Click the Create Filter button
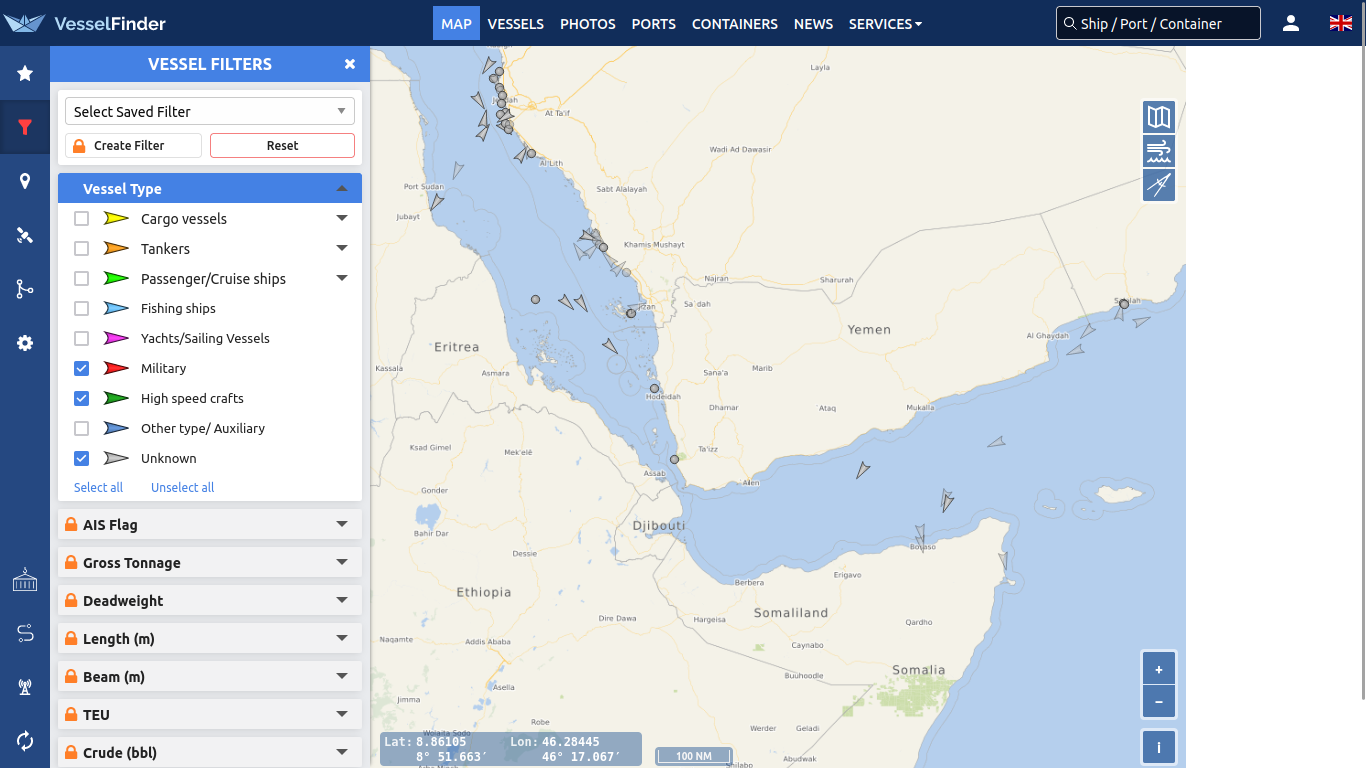 click(133, 145)
